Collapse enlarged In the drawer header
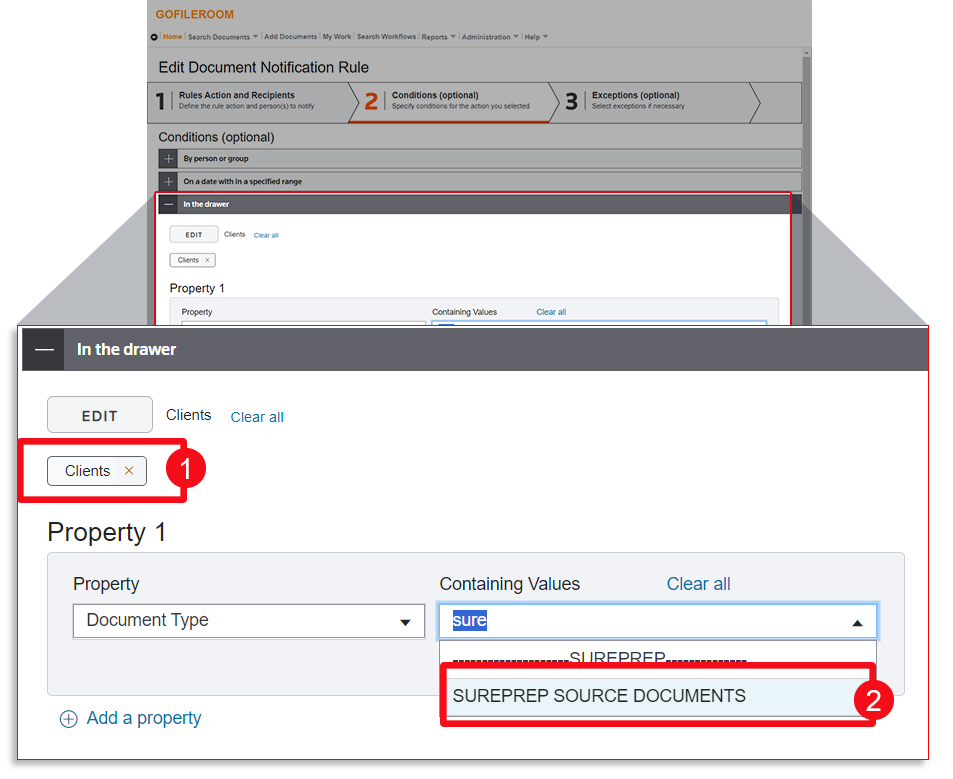 44,349
